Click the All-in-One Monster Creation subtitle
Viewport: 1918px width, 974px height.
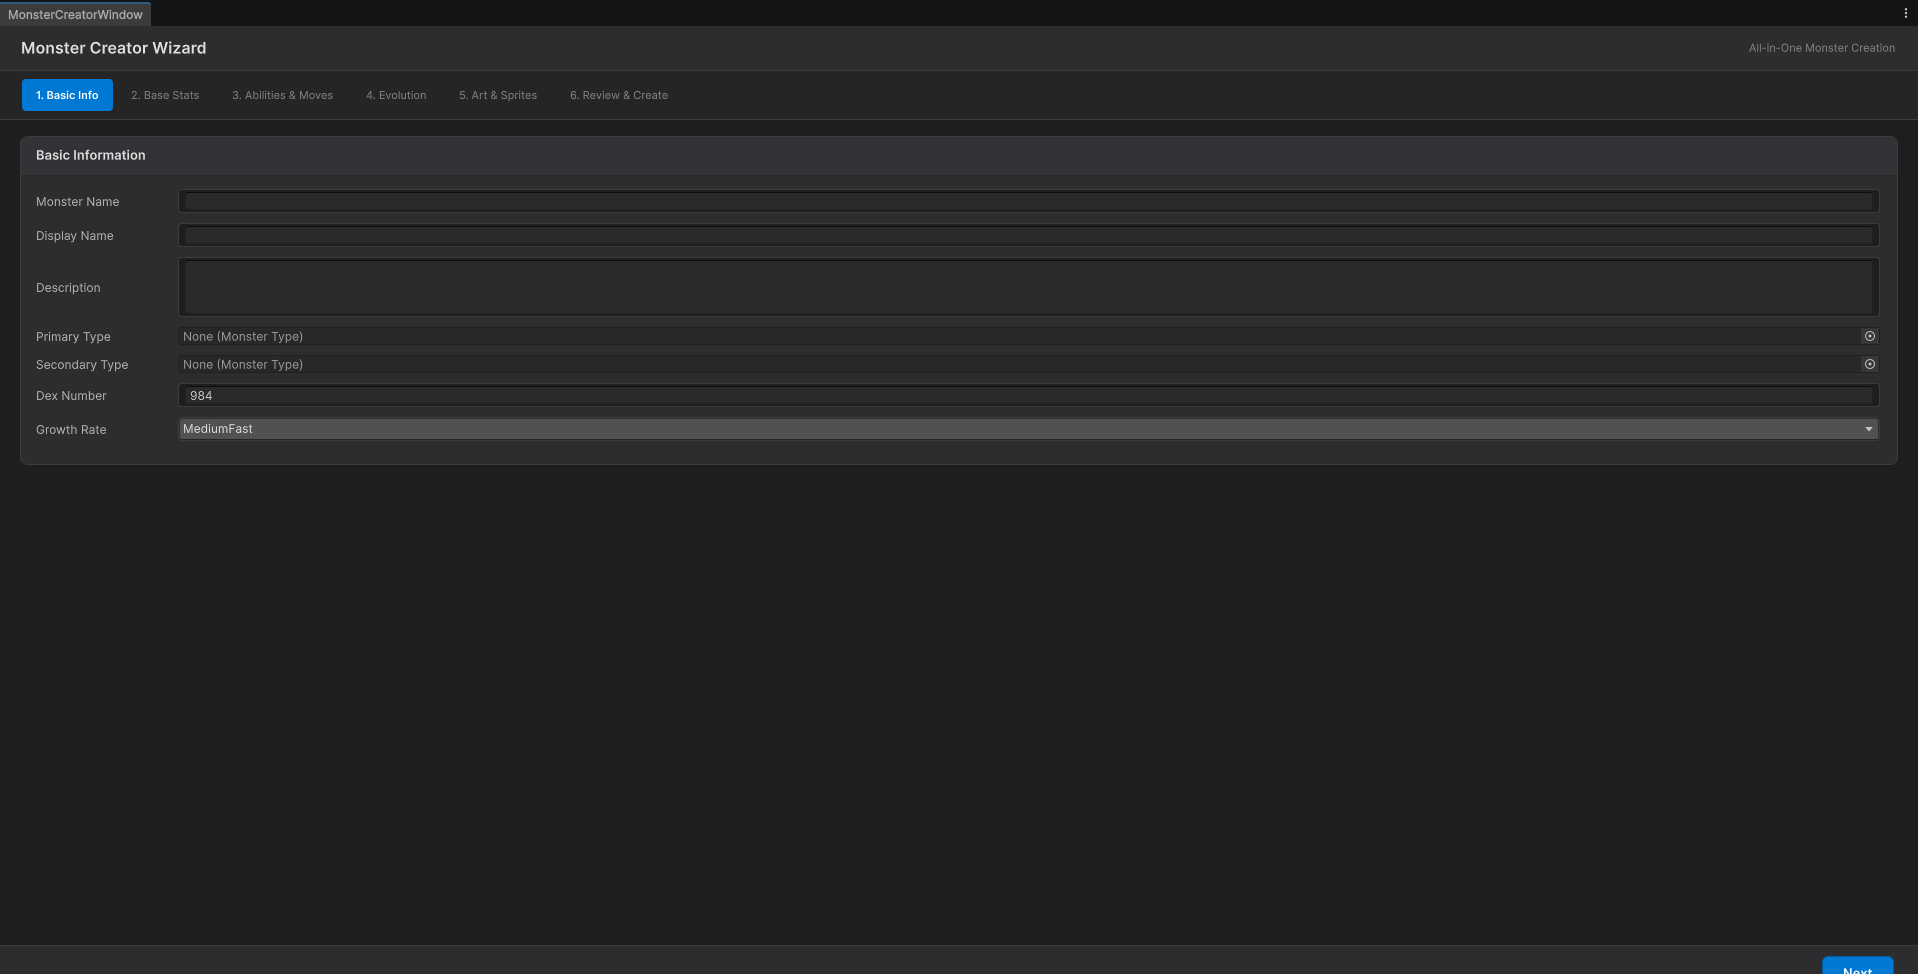point(1821,48)
